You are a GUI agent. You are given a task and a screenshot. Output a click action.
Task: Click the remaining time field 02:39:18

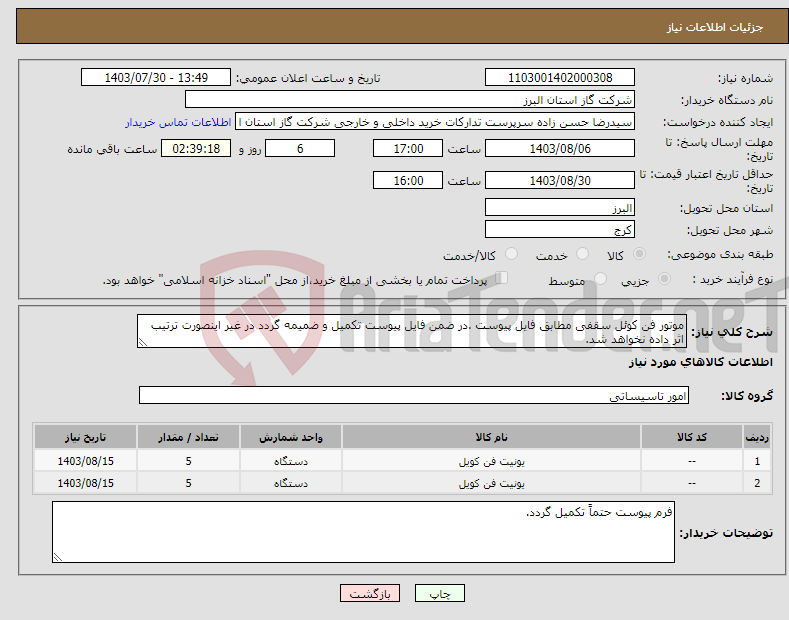pyautogui.click(x=196, y=148)
